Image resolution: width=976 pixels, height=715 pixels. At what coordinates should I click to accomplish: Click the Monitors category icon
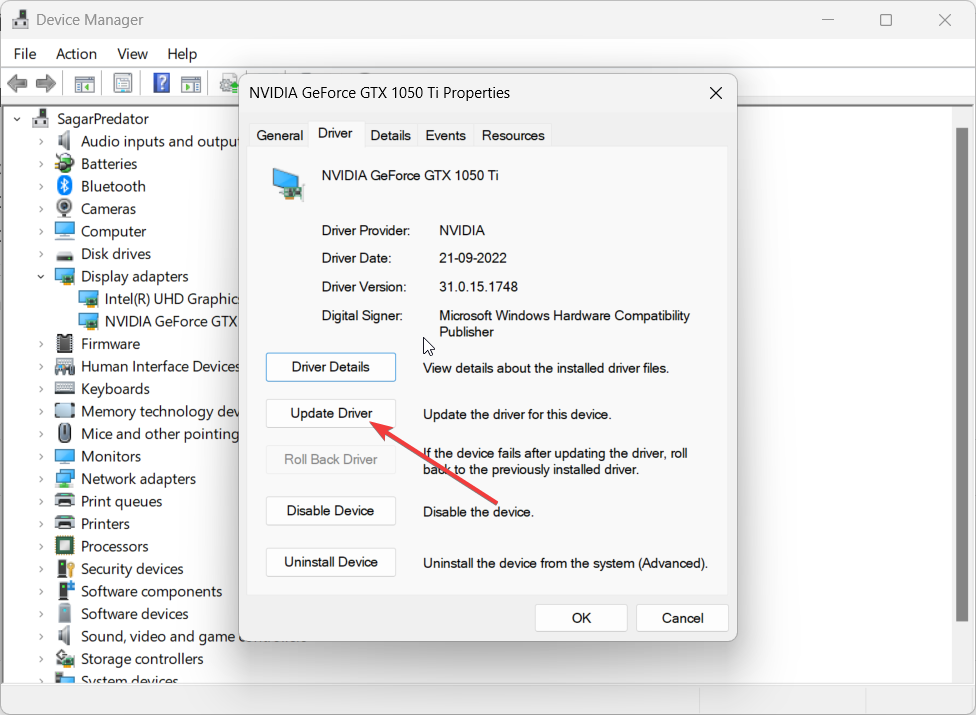coord(65,456)
